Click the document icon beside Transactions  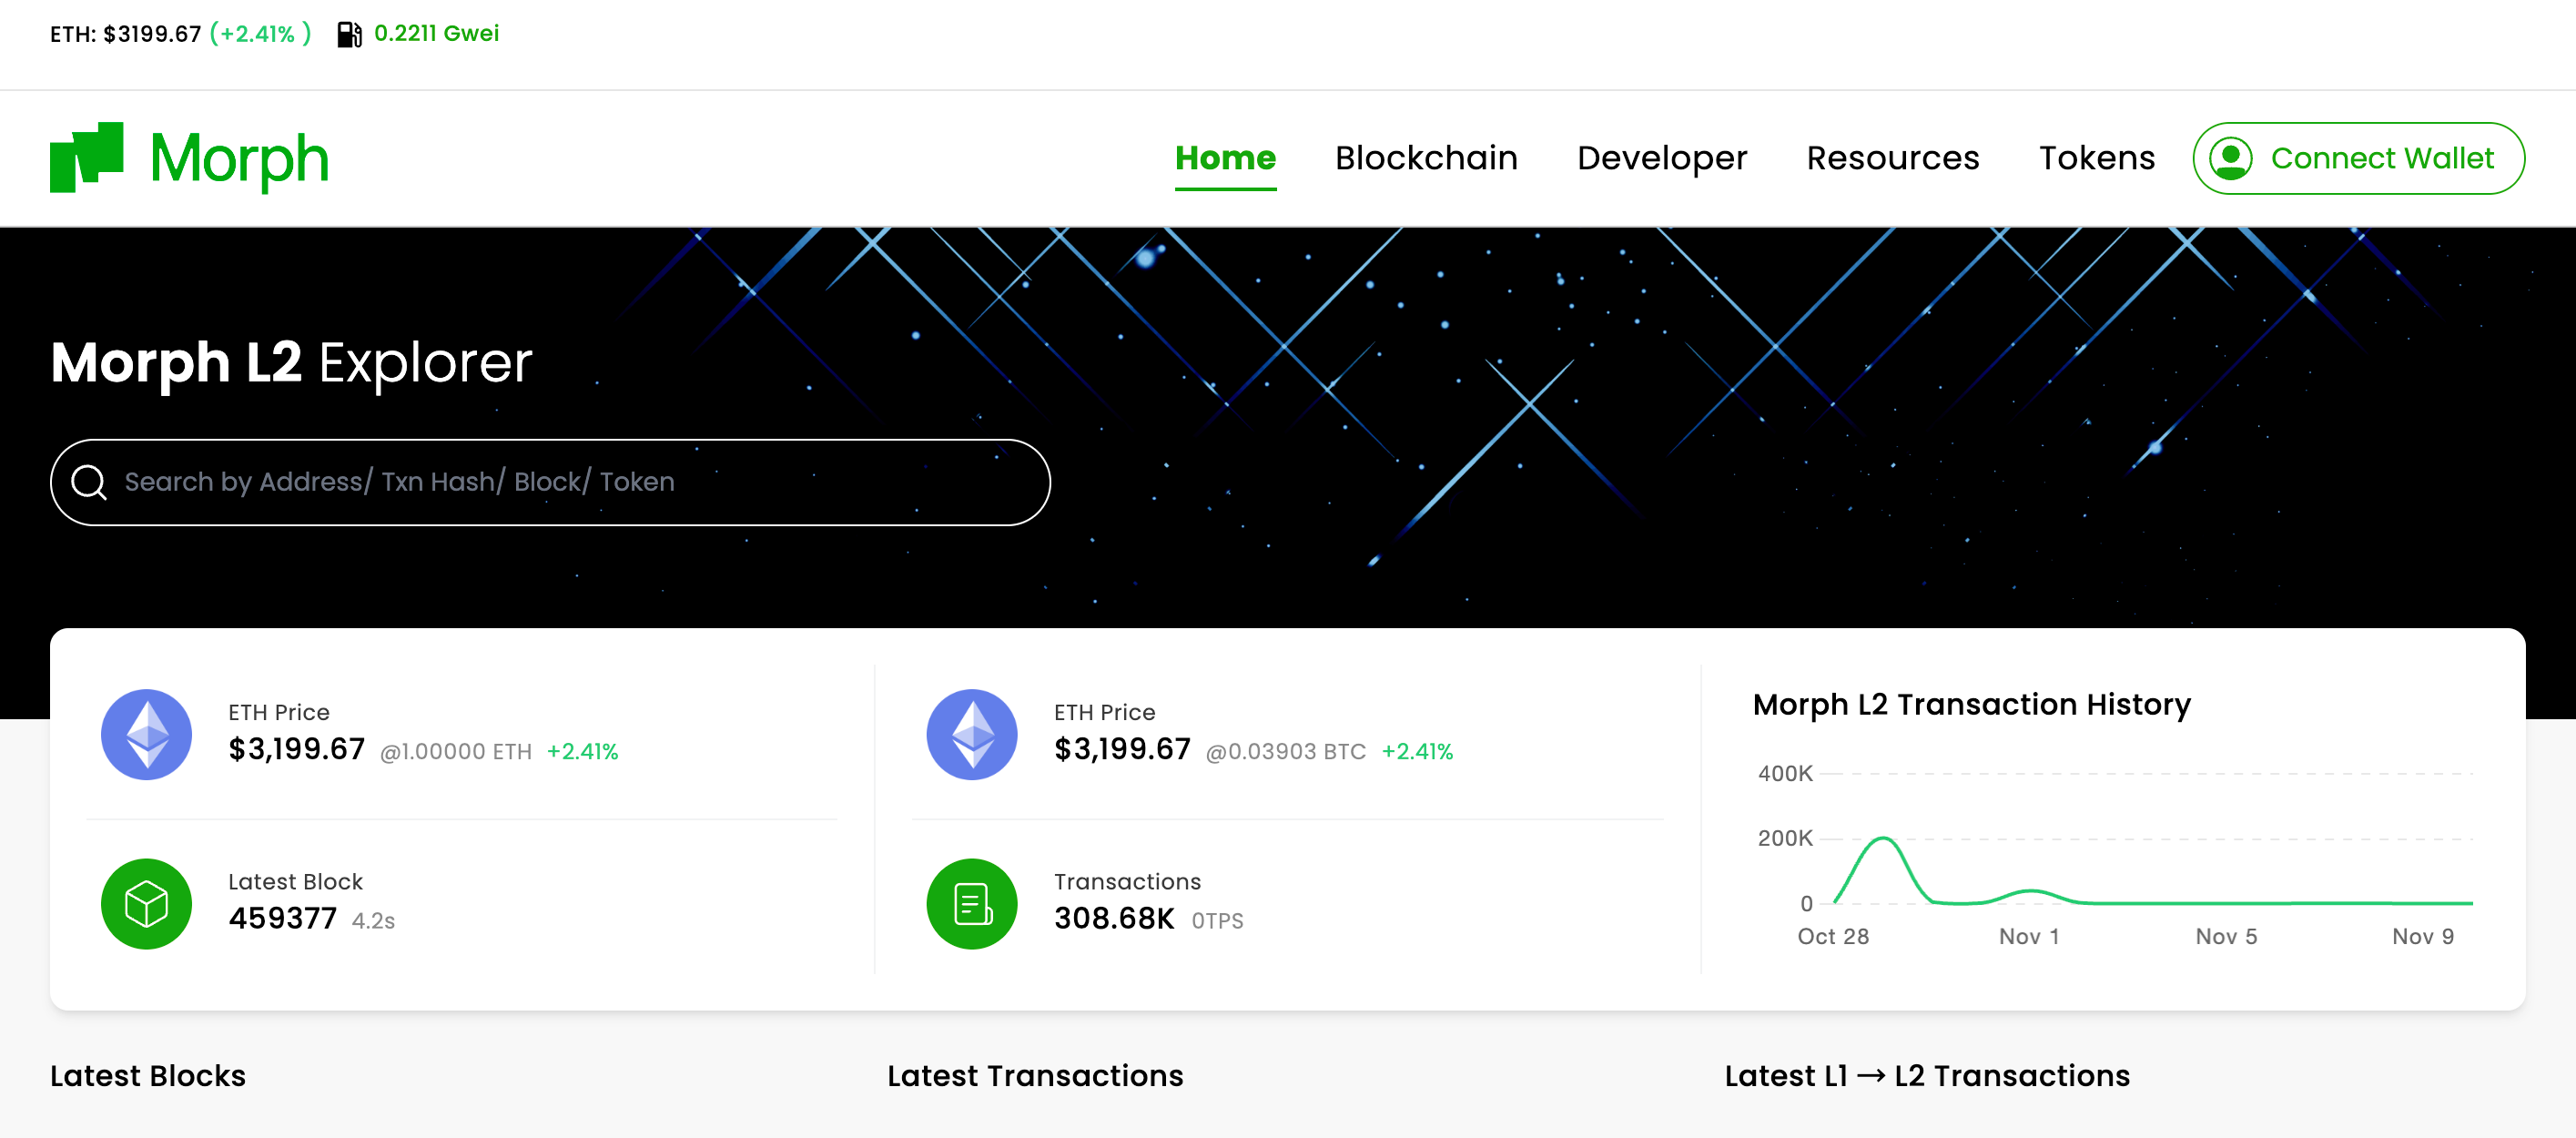(971, 903)
